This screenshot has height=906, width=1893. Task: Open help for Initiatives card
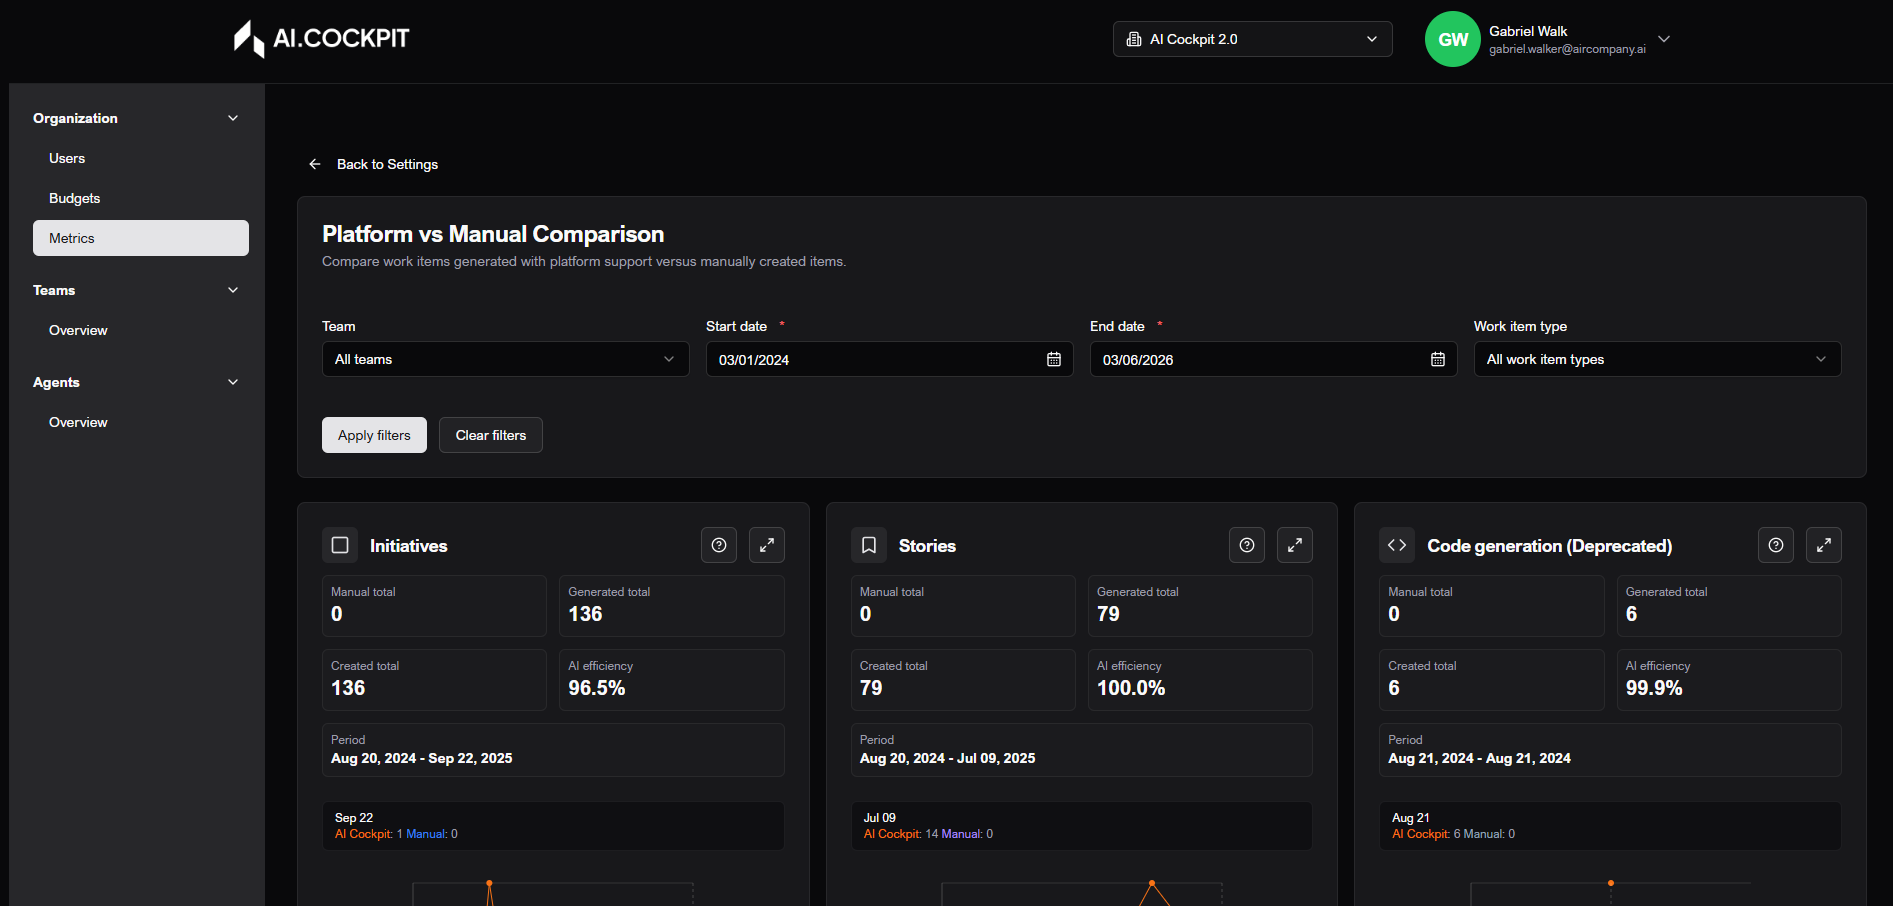(x=718, y=545)
